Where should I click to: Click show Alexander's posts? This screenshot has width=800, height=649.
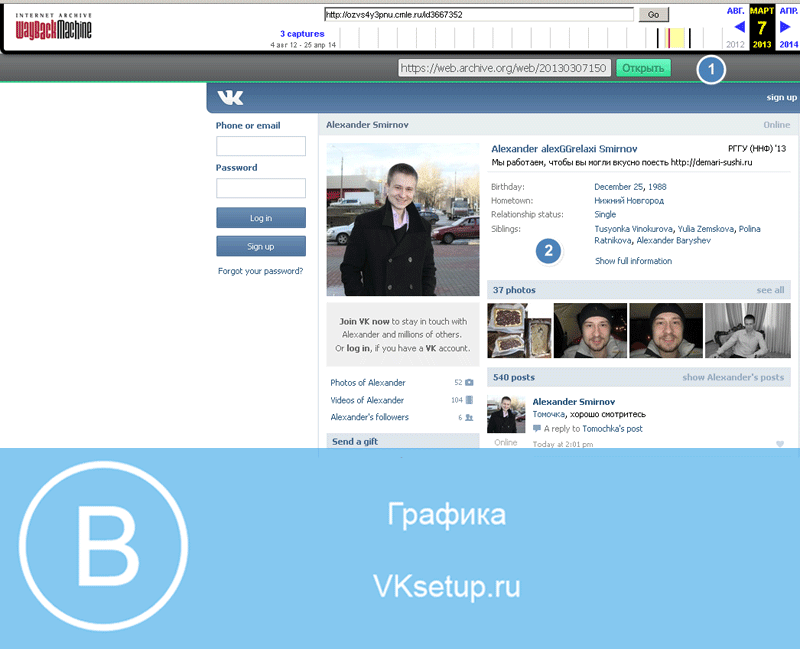point(733,378)
